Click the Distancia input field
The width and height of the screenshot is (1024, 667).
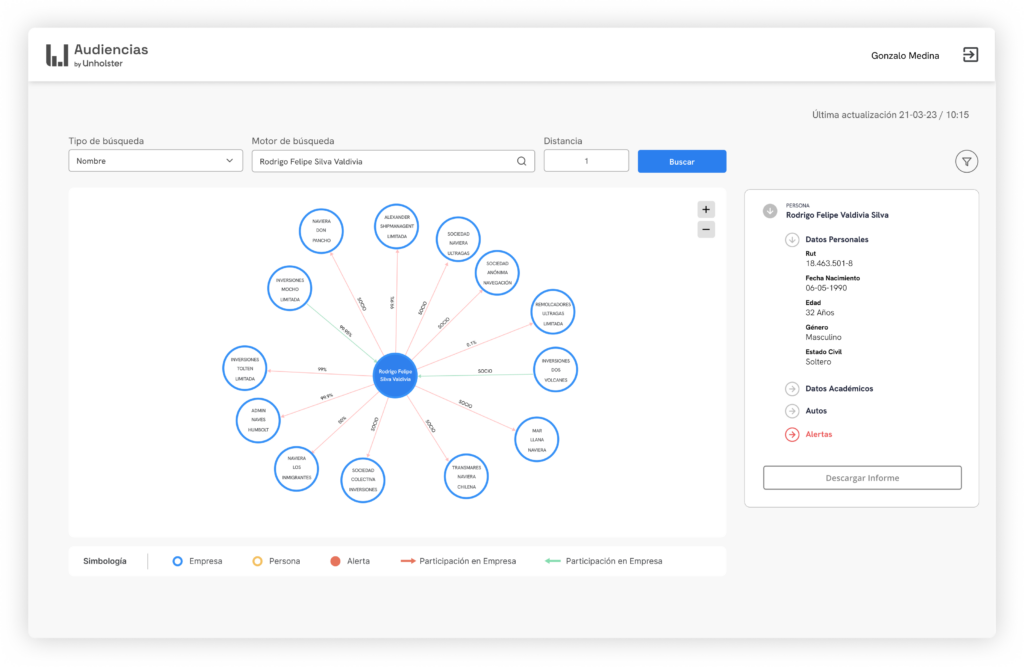(586, 161)
